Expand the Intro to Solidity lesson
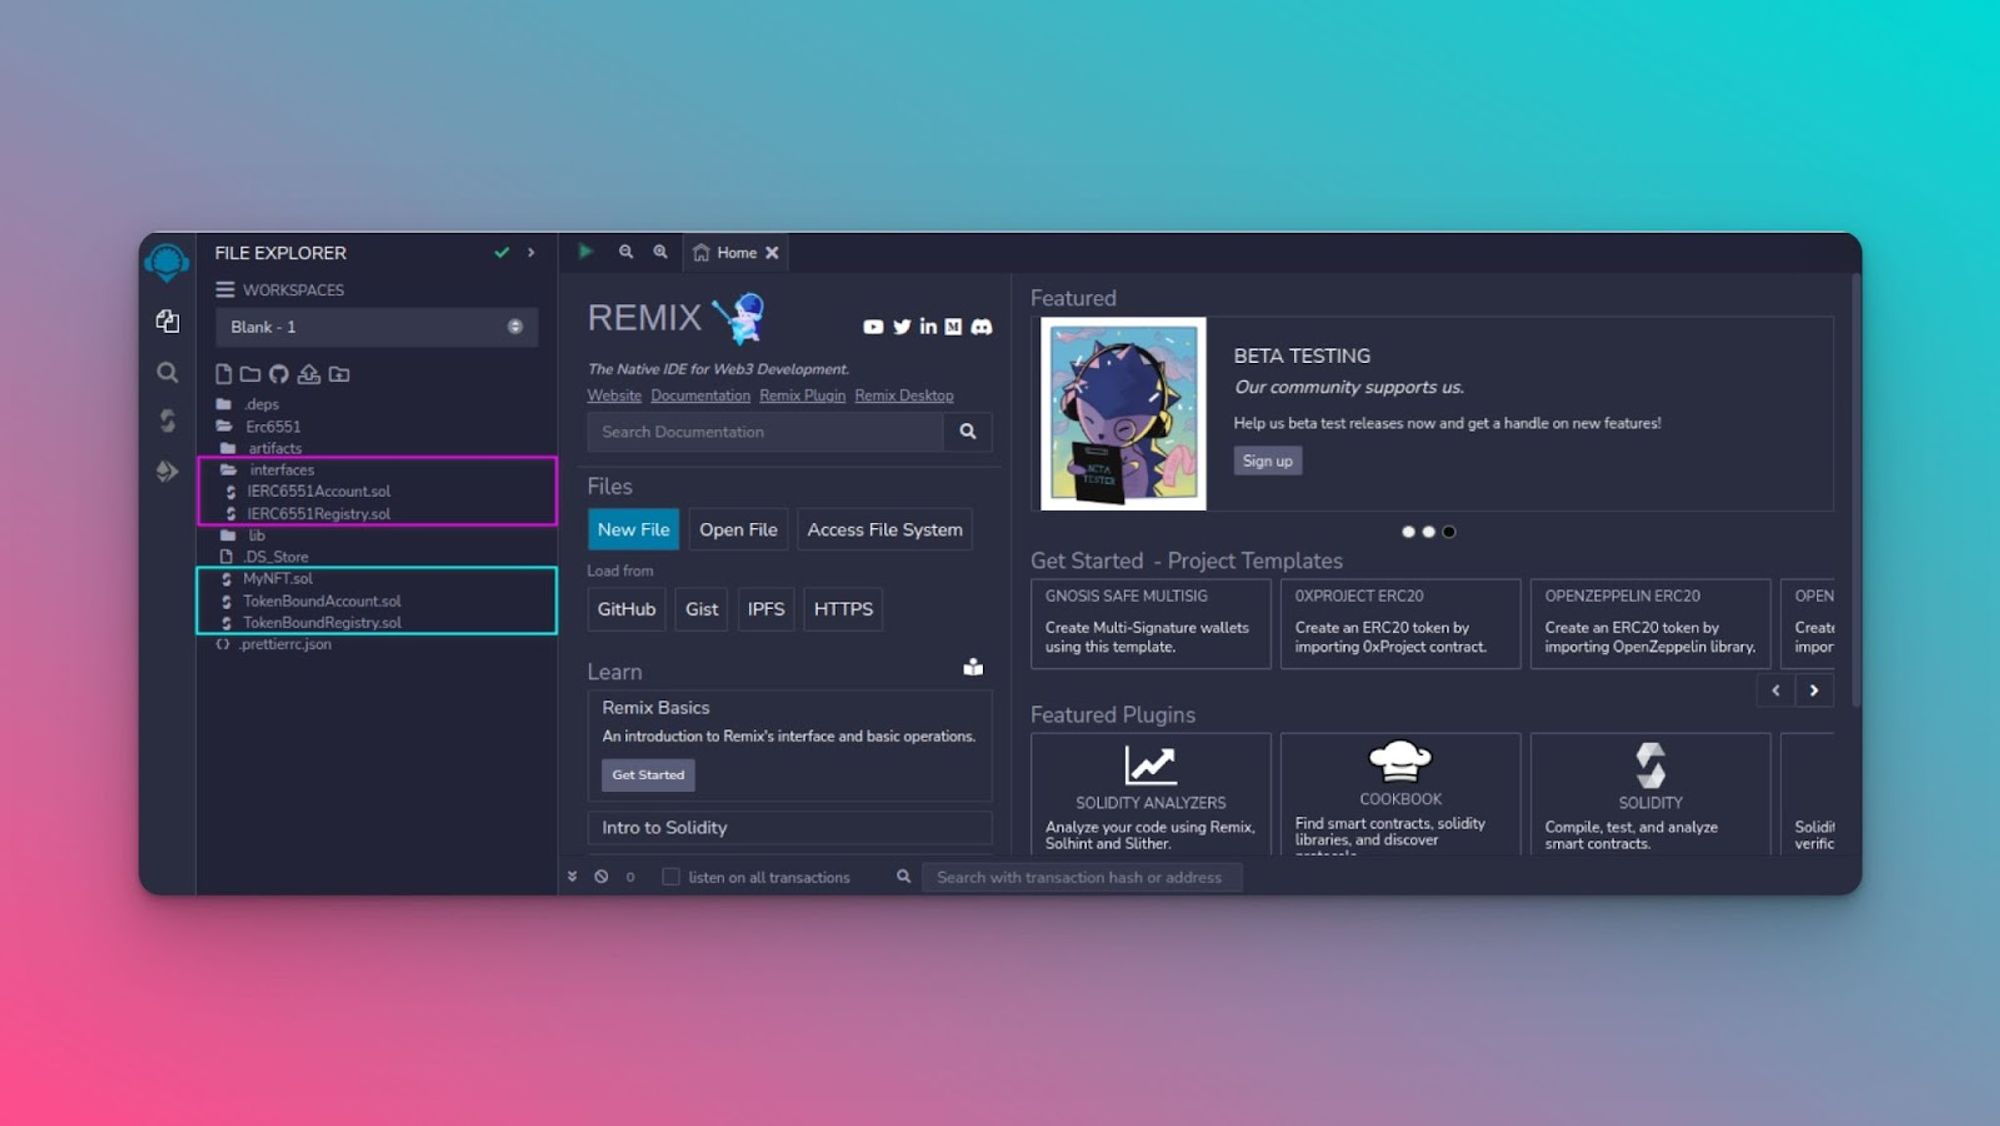The height and width of the screenshot is (1126, 2000). coord(790,828)
